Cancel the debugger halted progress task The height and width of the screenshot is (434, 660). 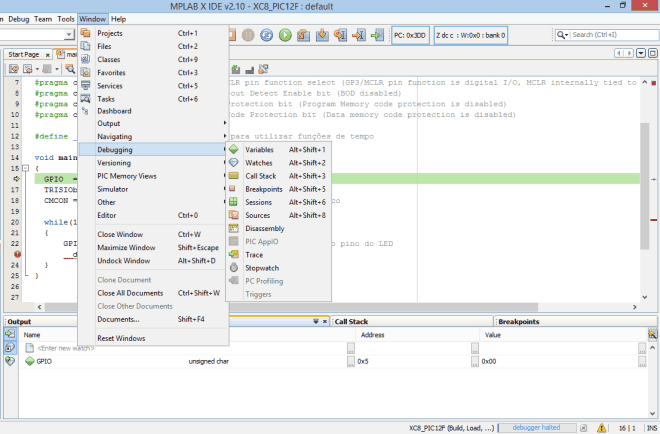click(583, 428)
